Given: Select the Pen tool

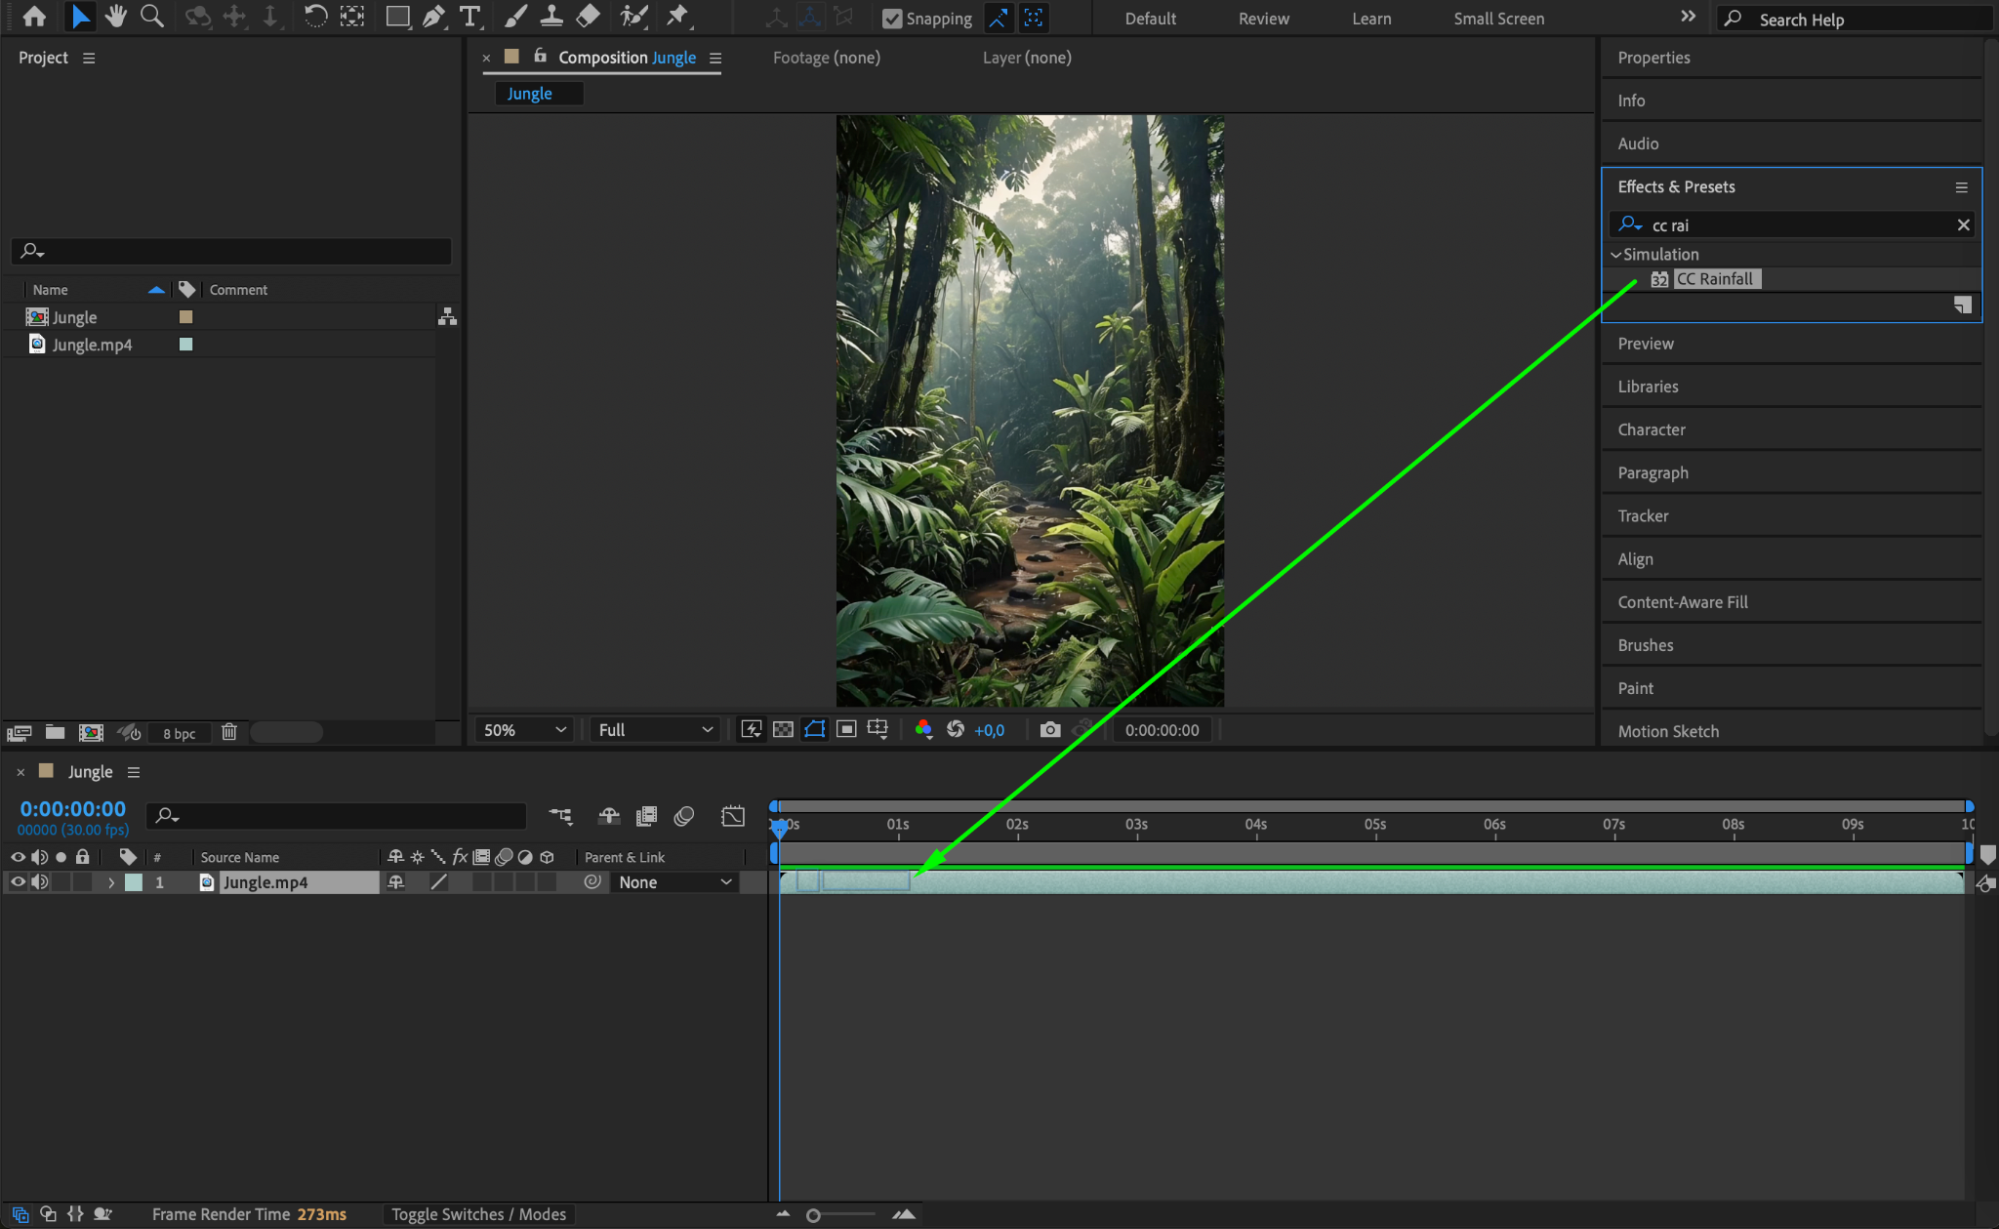Looking at the screenshot, I should (x=433, y=16).
